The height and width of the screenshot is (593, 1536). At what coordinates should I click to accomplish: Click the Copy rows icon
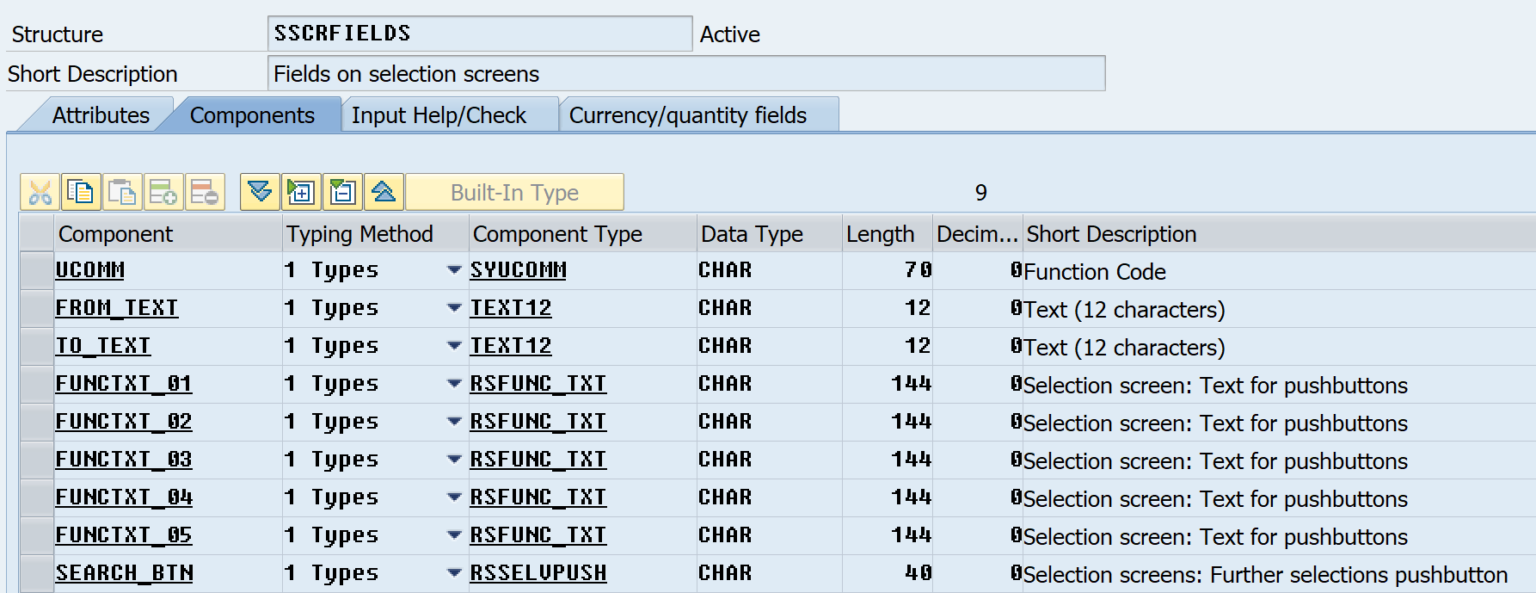[x=81, y=191]
